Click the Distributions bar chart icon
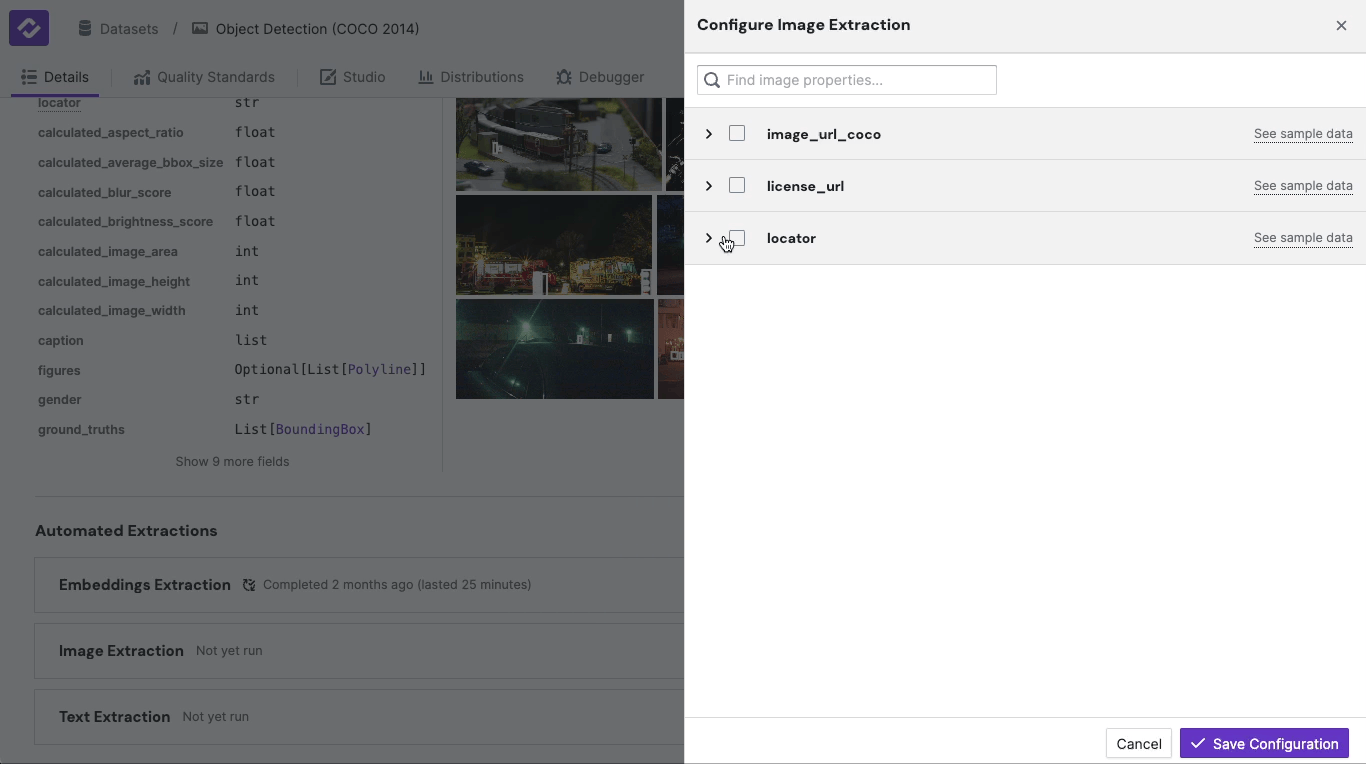Viewport: 1366px width, 764px height. [427, 76]
